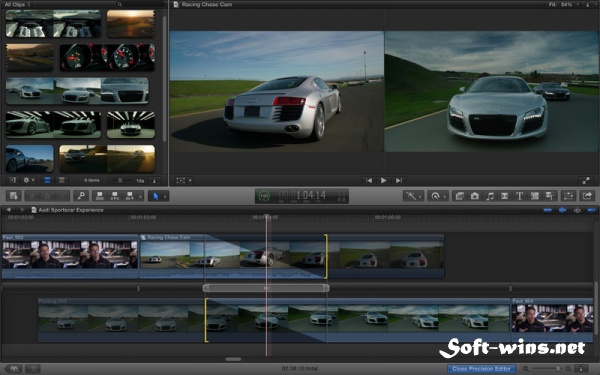Show the Titles browser T icon
The width and height of the screenshot is (600, 375).
pyautogui.click(x=519, y=196)
